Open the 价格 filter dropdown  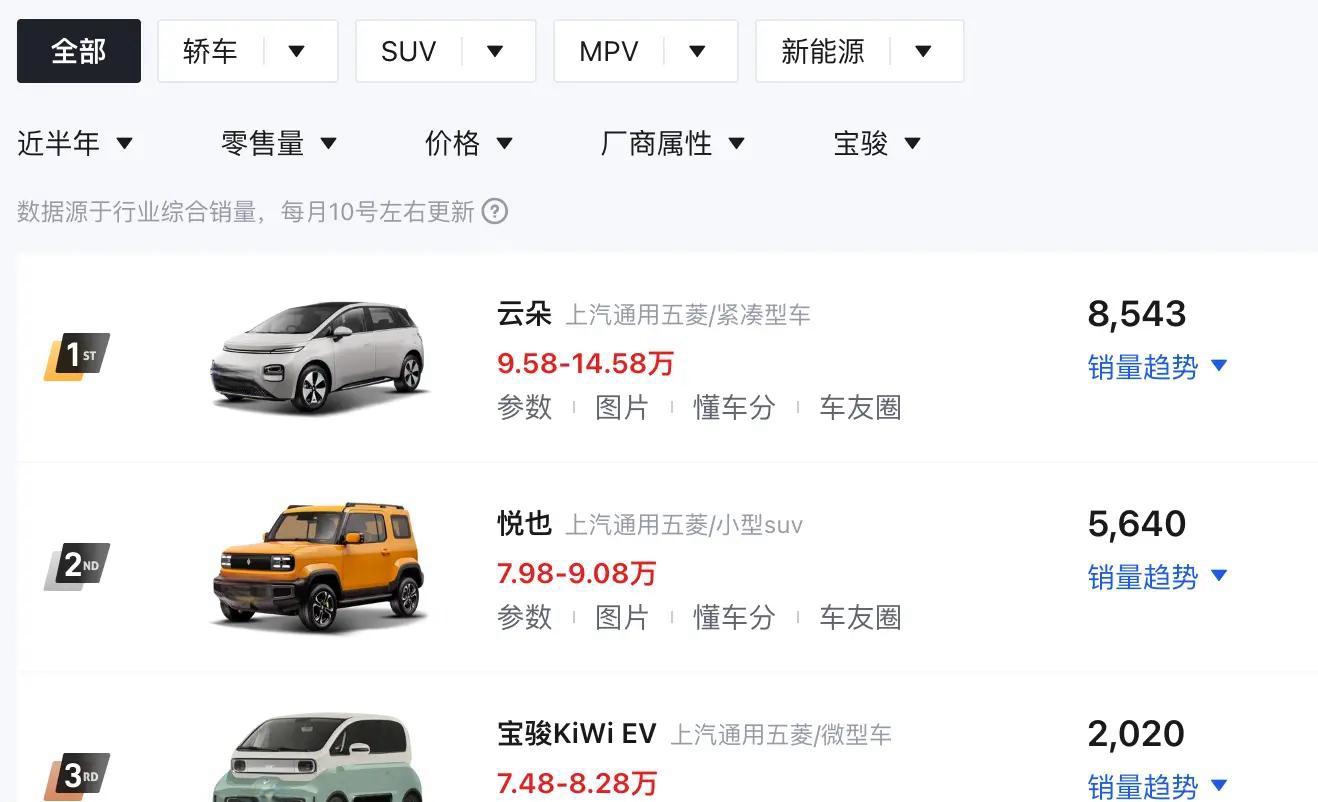470,144
